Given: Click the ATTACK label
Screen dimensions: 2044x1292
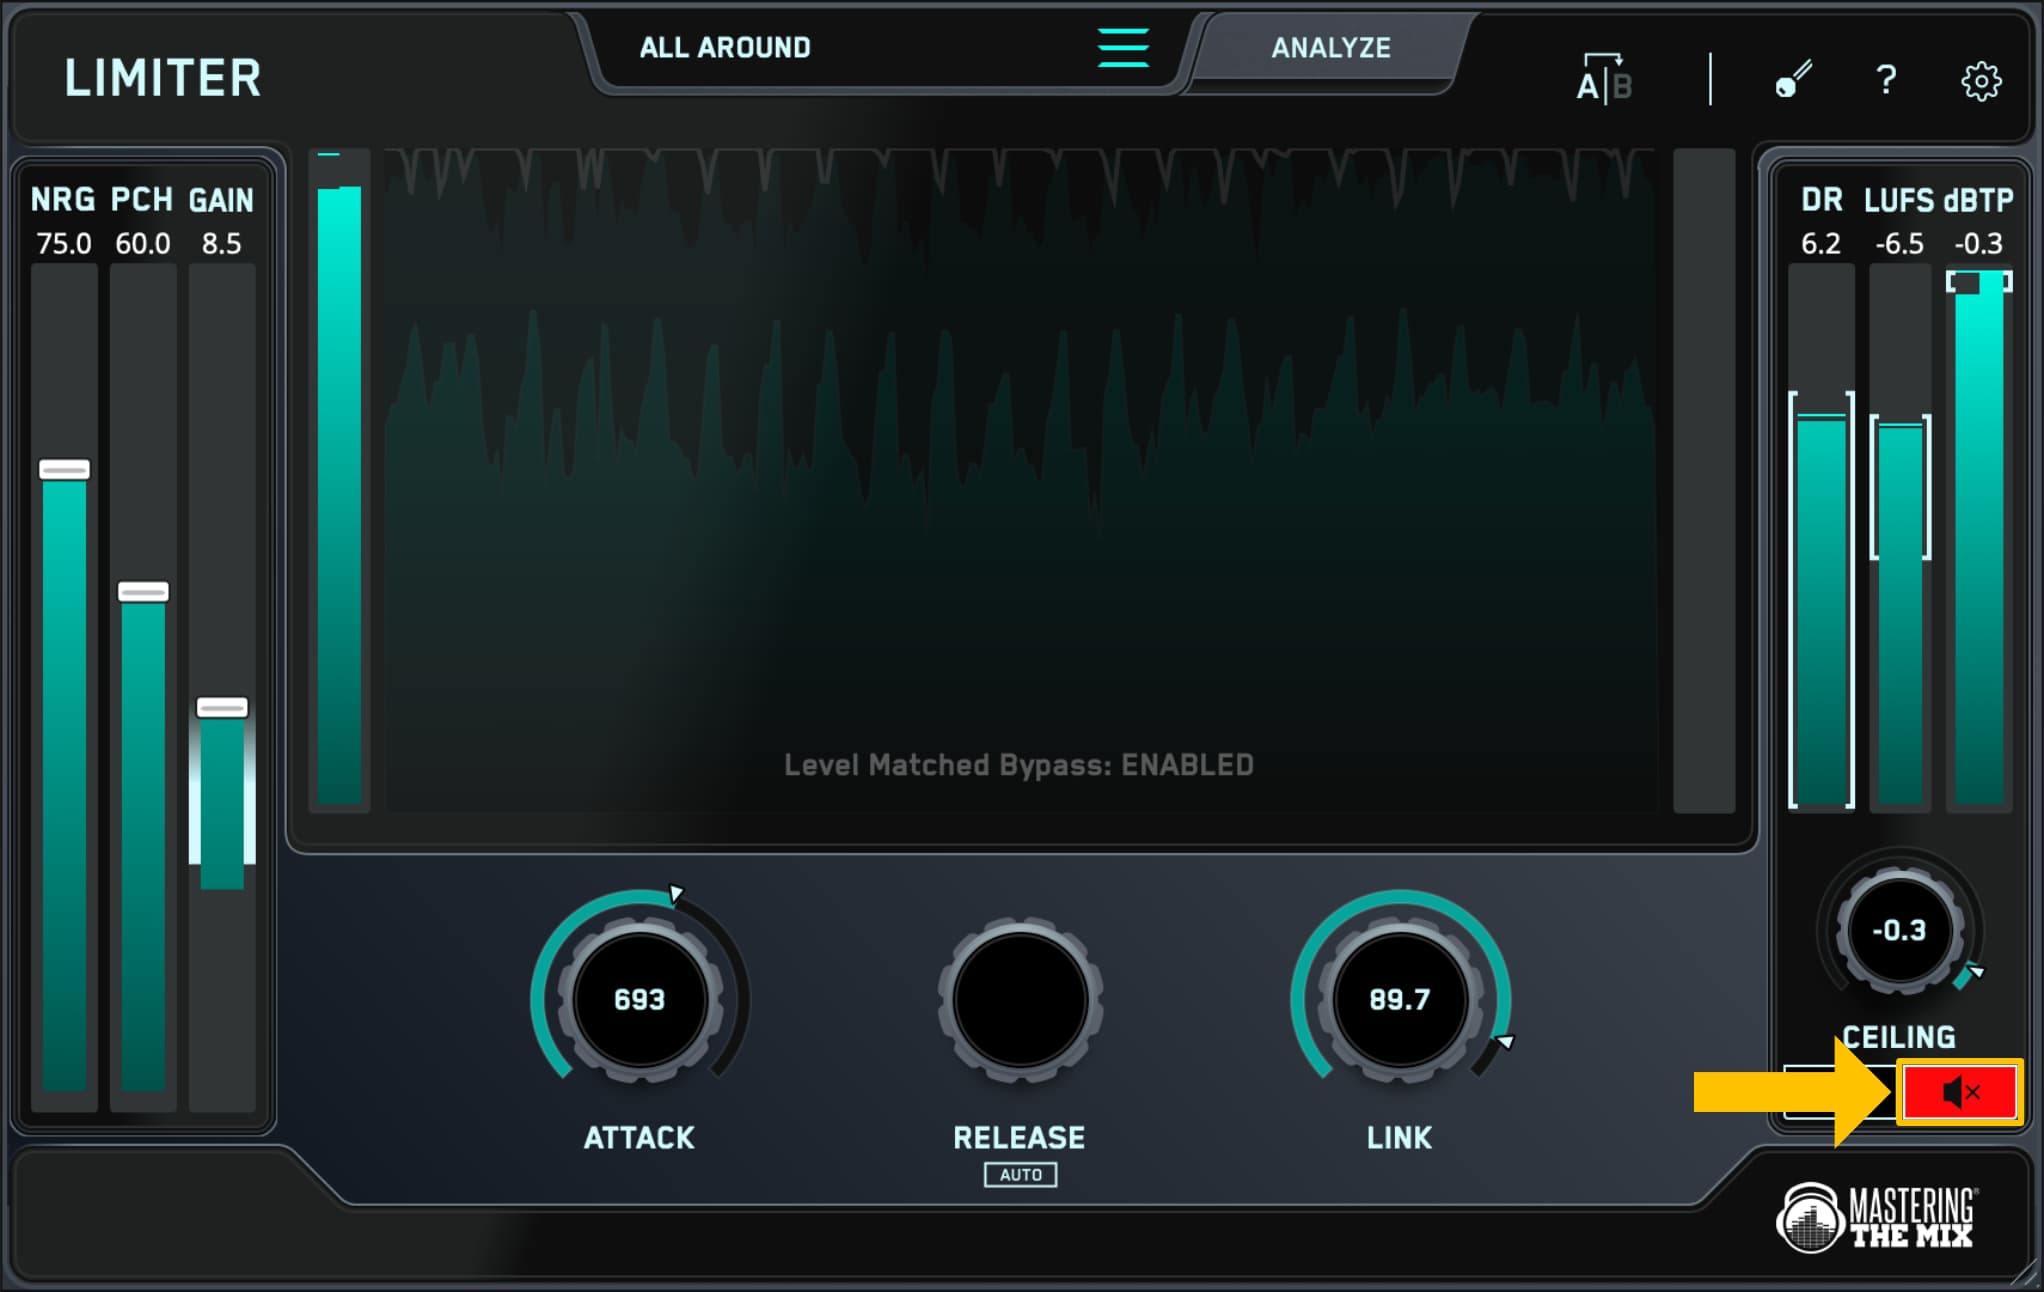Looking at the screenshot, I should 639,1138.
